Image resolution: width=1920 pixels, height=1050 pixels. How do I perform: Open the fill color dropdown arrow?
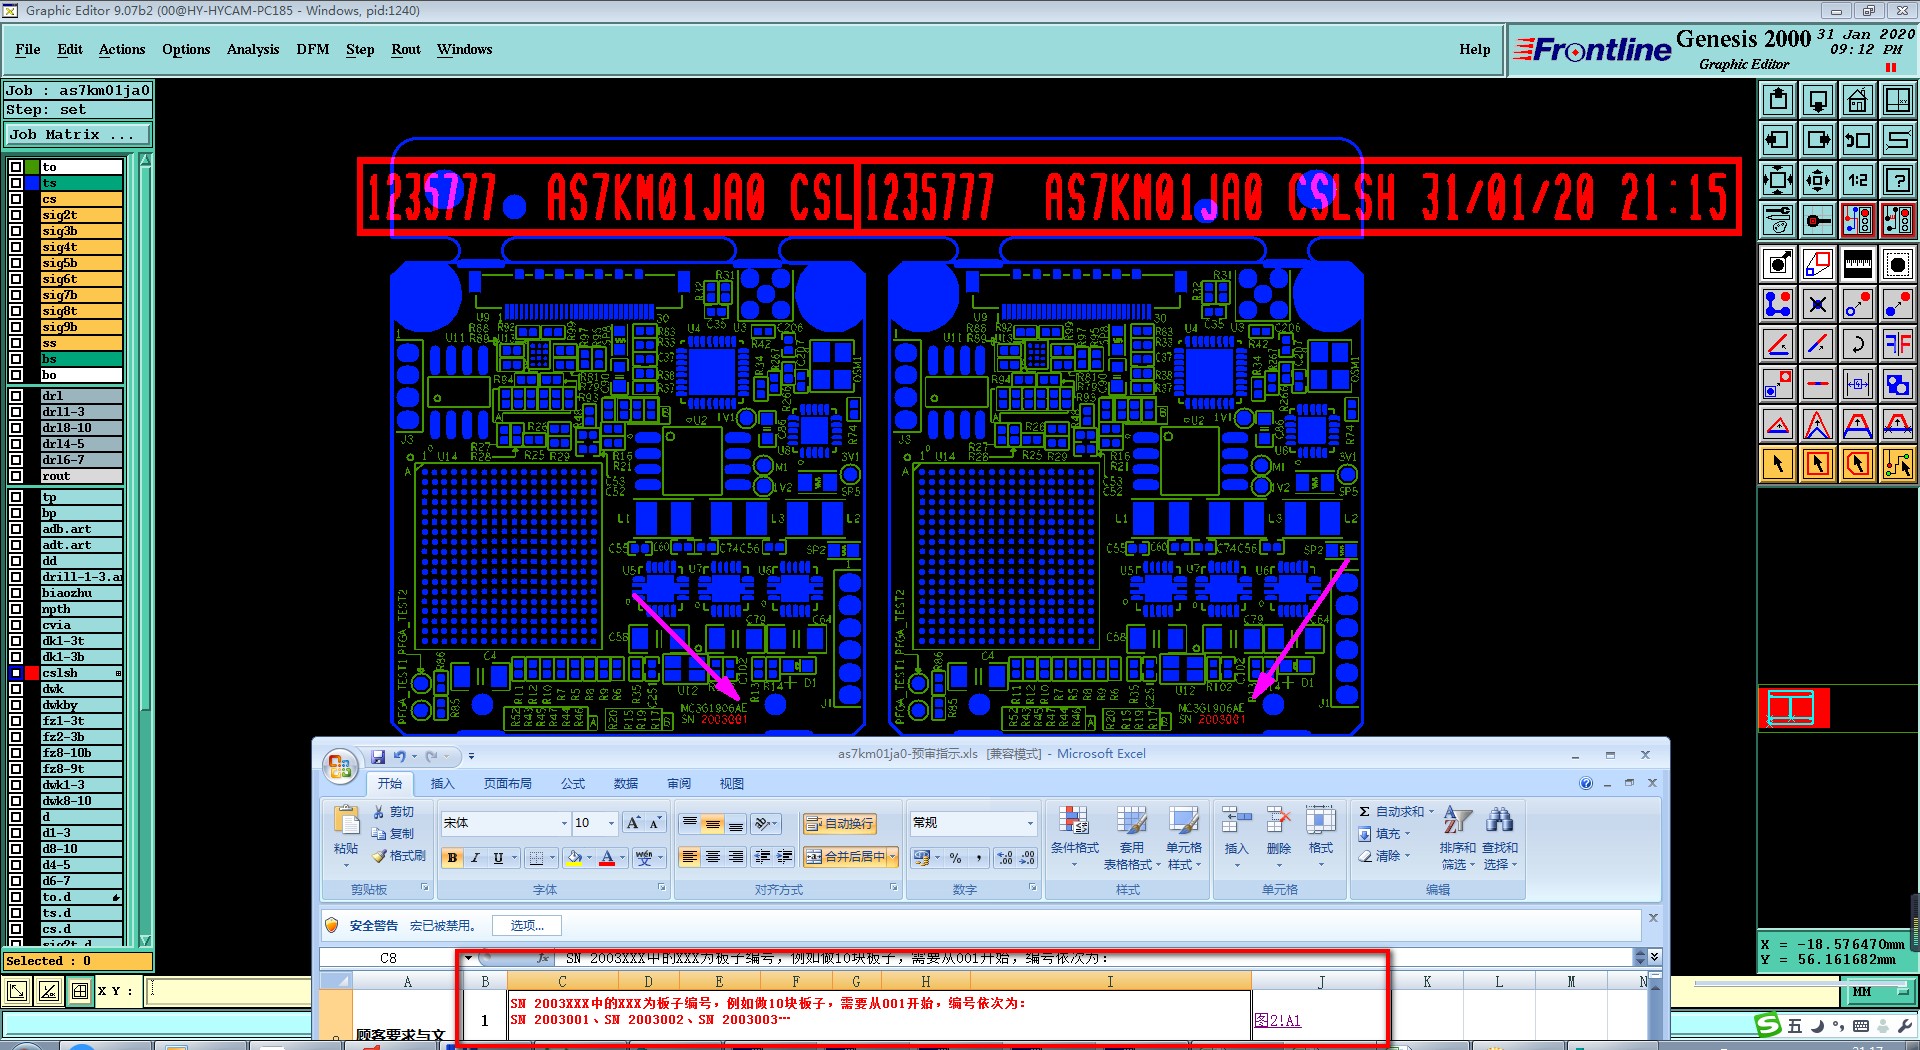pos(589,857)
